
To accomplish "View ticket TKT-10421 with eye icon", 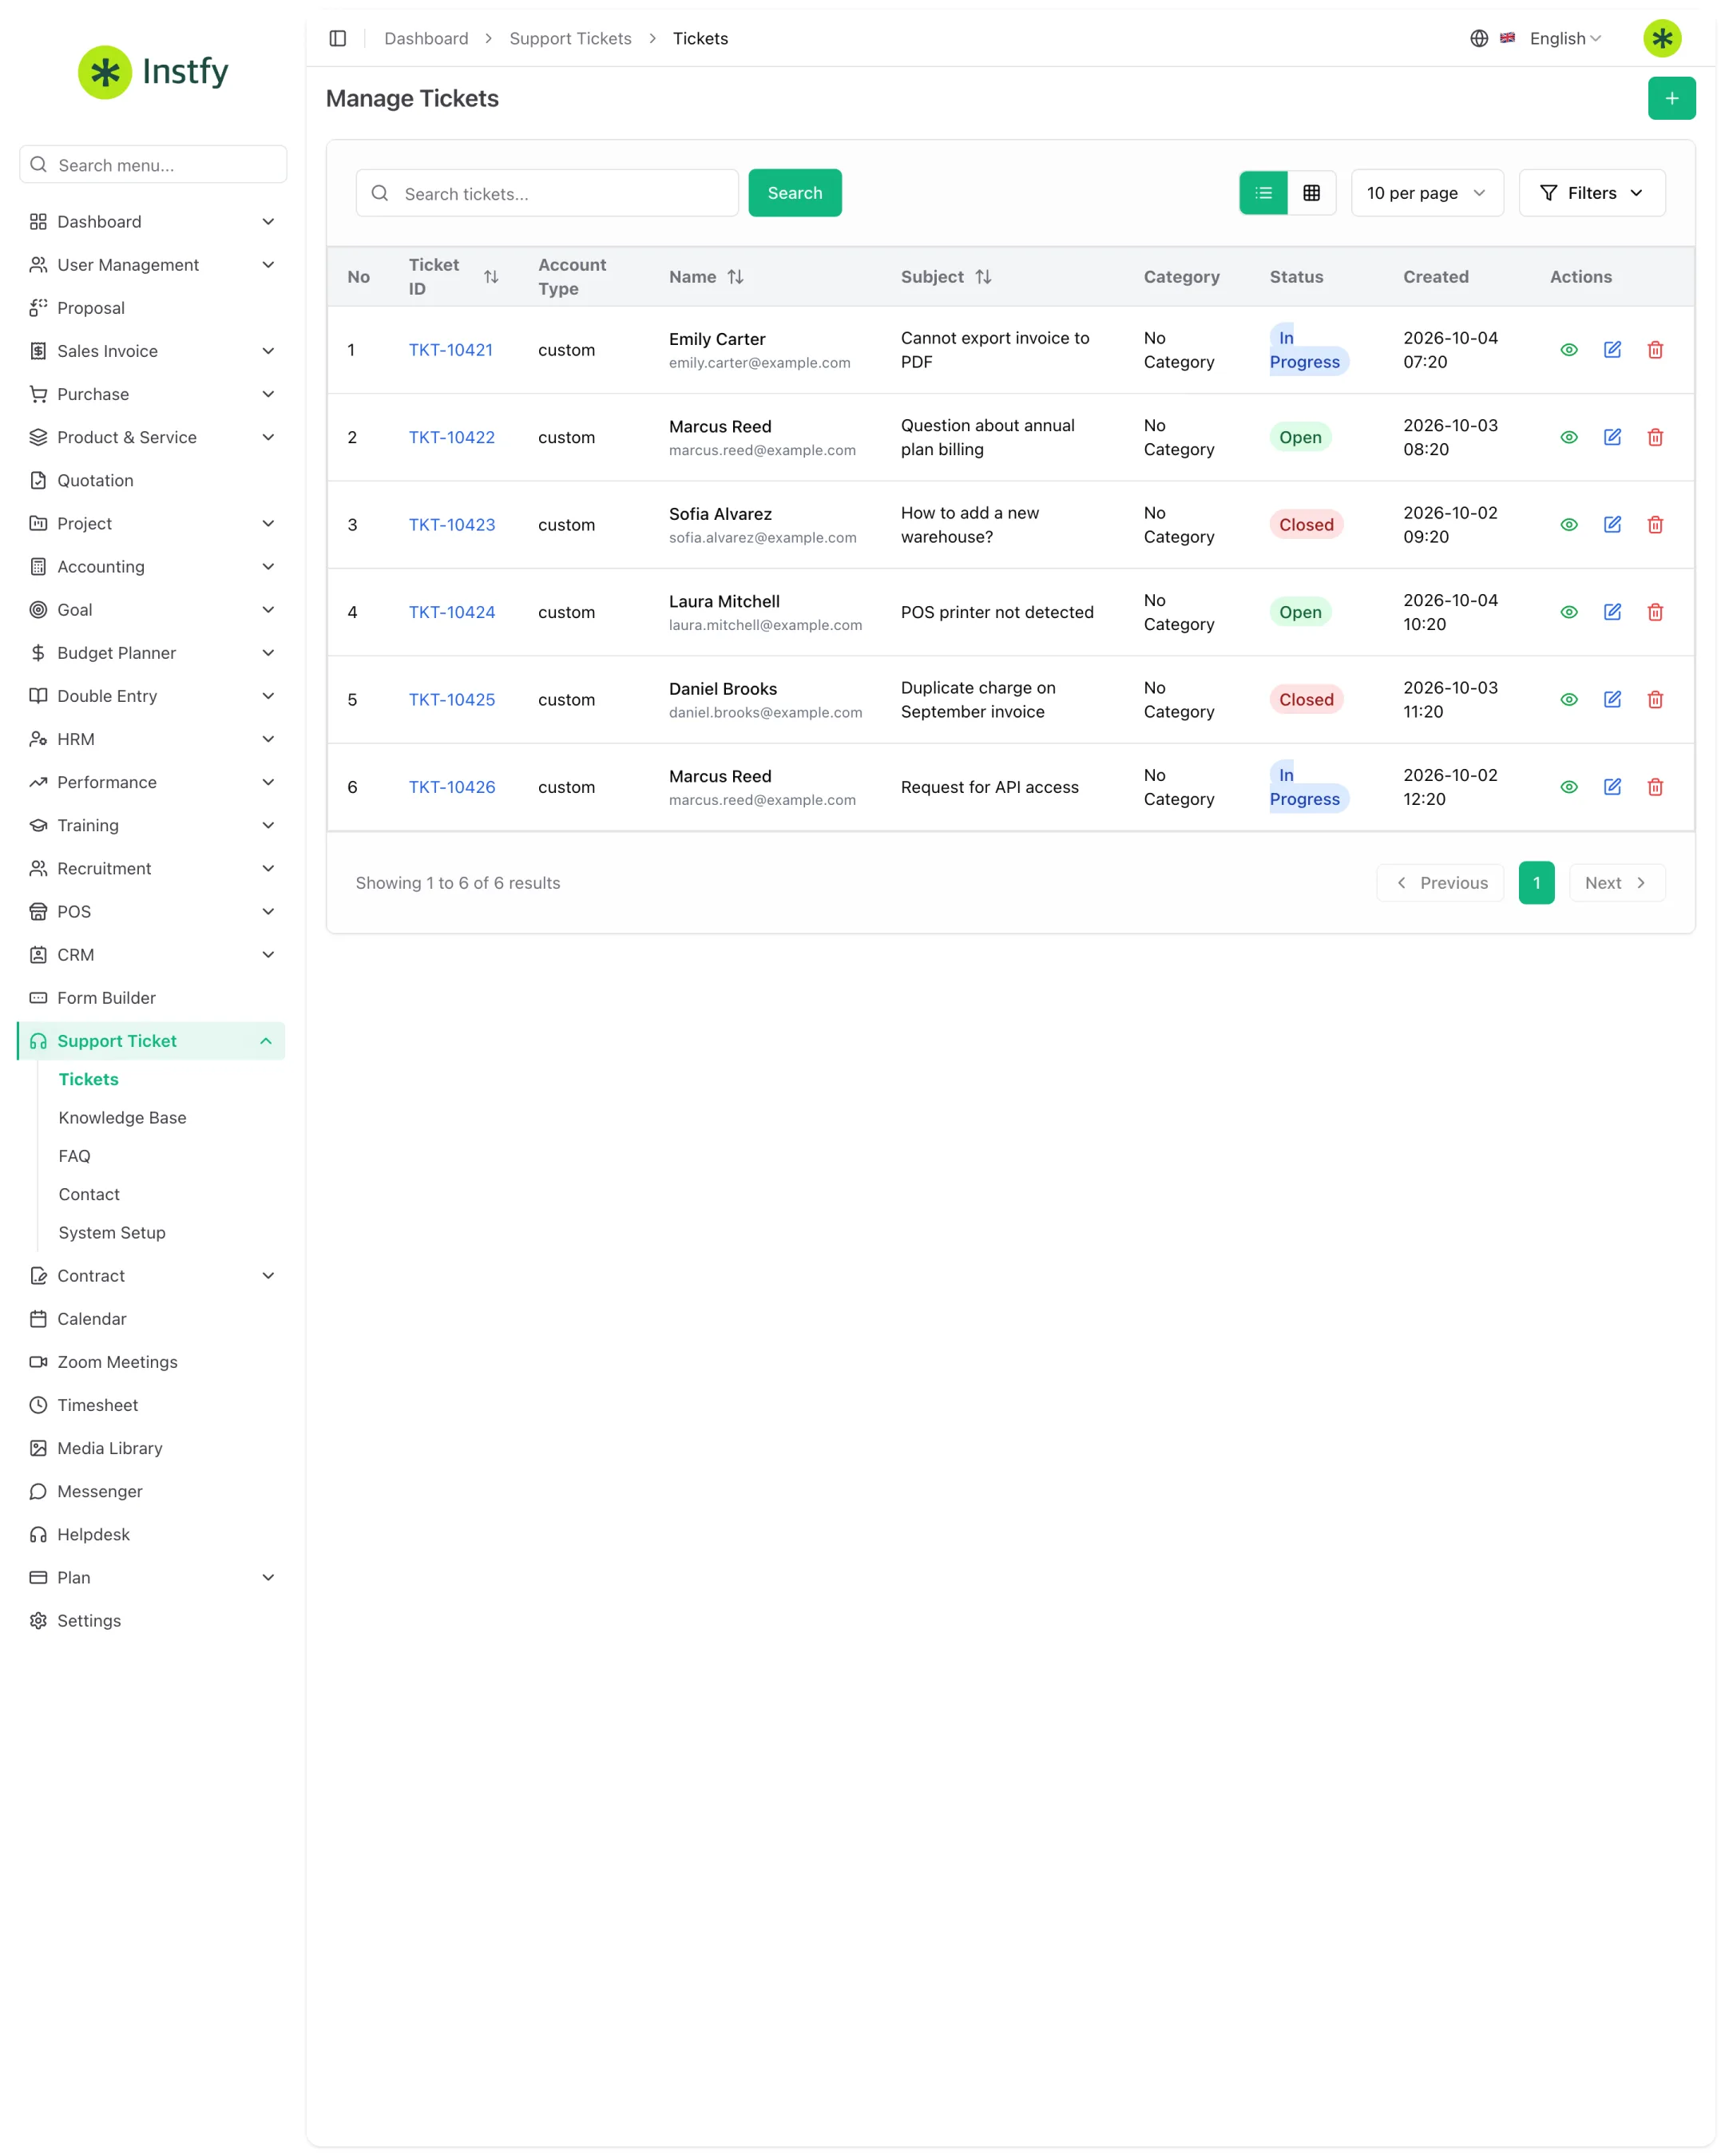I will [x=1568, y=350].
